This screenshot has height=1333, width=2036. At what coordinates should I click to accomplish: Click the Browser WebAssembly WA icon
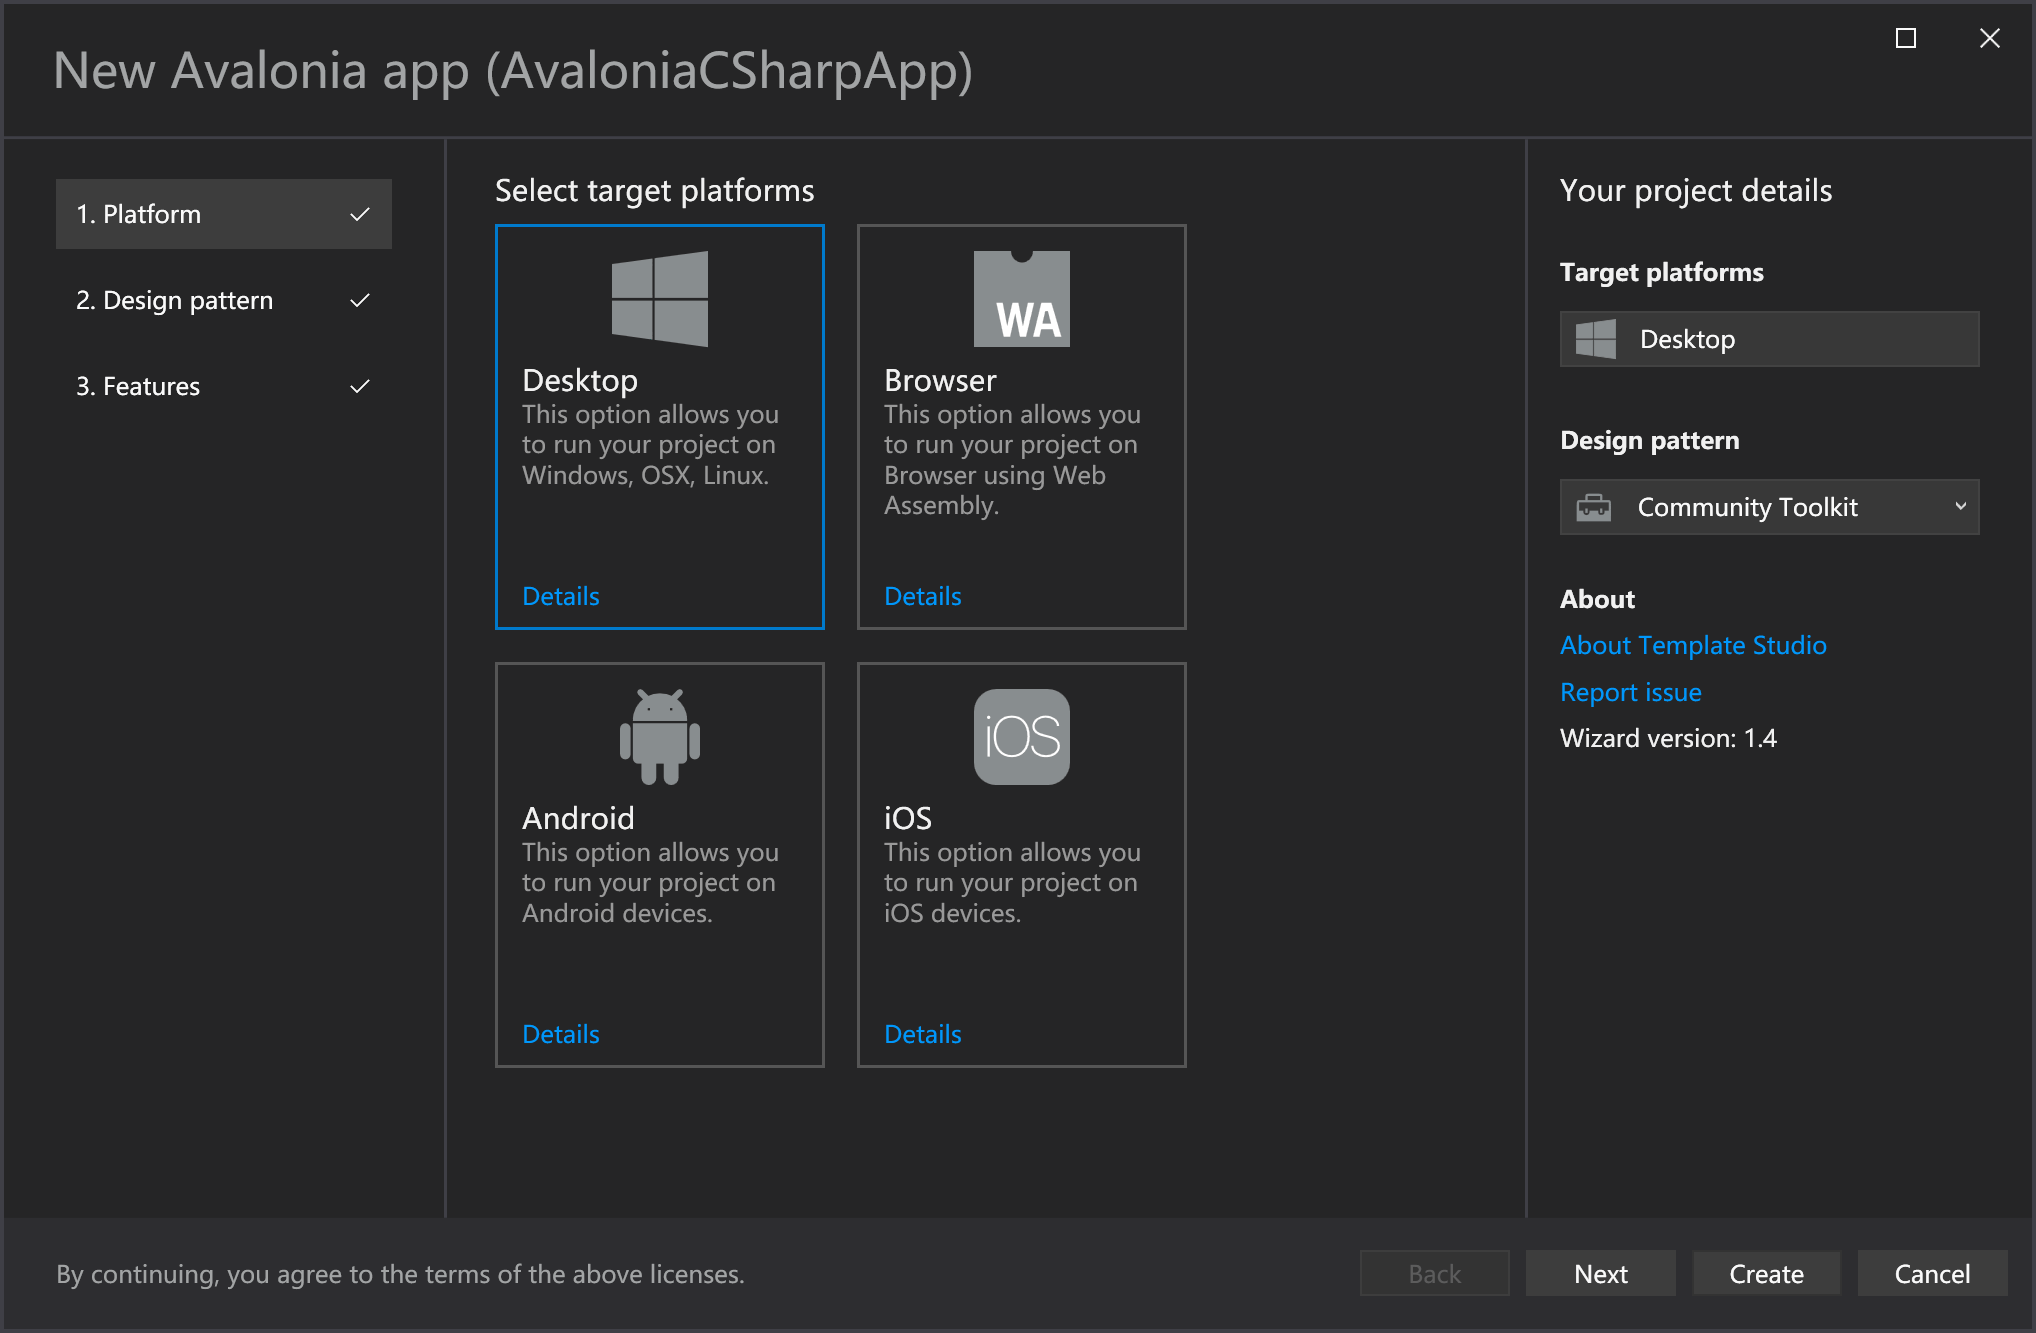point(1022,299)
